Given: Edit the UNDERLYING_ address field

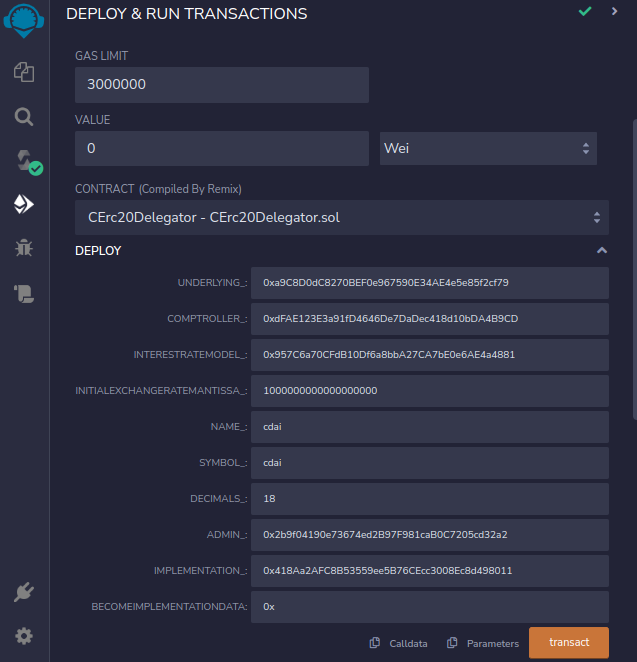Looking at the screenshot, I should click(429, 283).
